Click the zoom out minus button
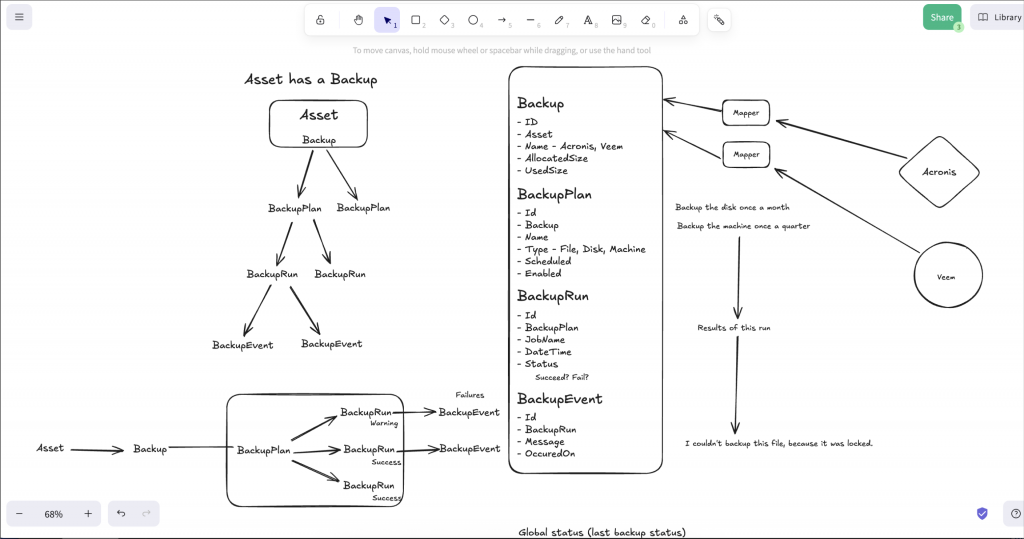1024x539 pixels. click(x=19, y=514)
